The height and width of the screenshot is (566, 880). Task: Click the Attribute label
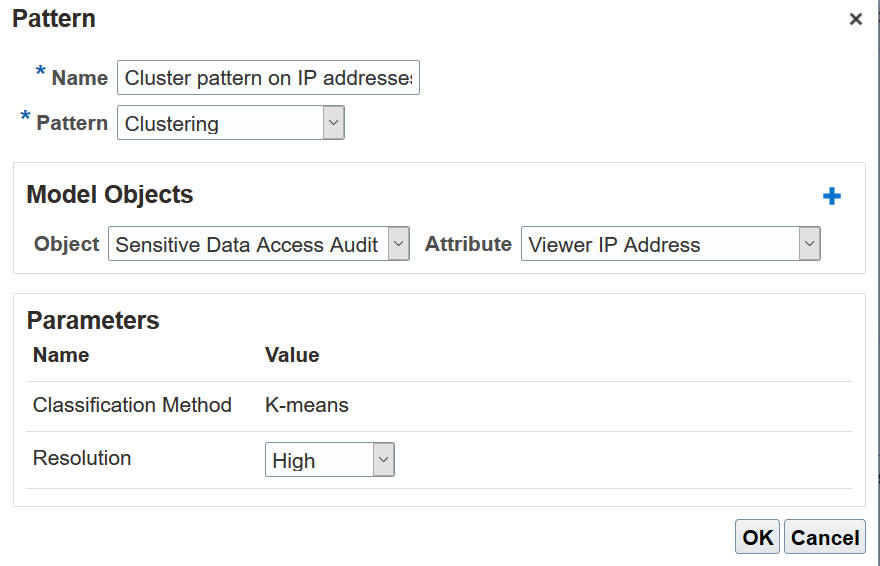(468, 244)
